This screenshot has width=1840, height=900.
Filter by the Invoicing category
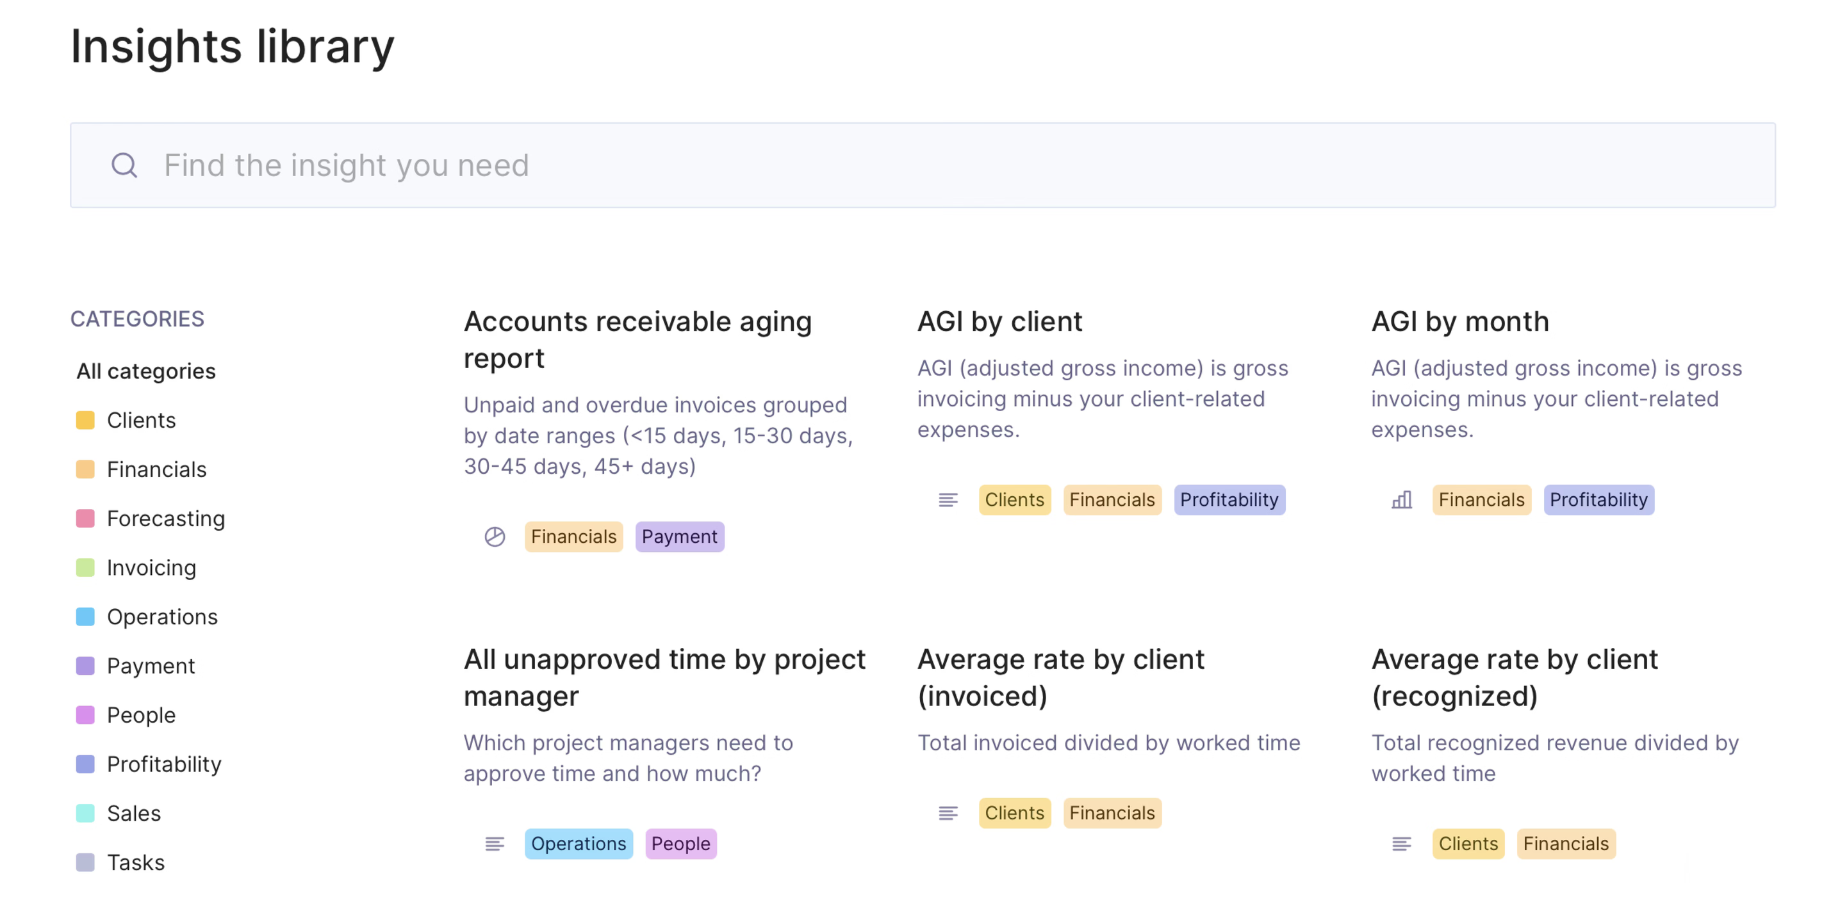pyautogui.click(x=151, y=567)
